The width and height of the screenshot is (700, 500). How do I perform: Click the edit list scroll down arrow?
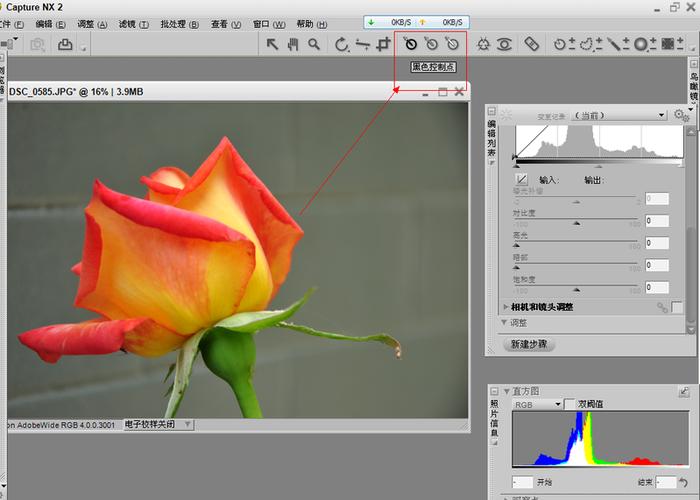click(x=691, y=330)
